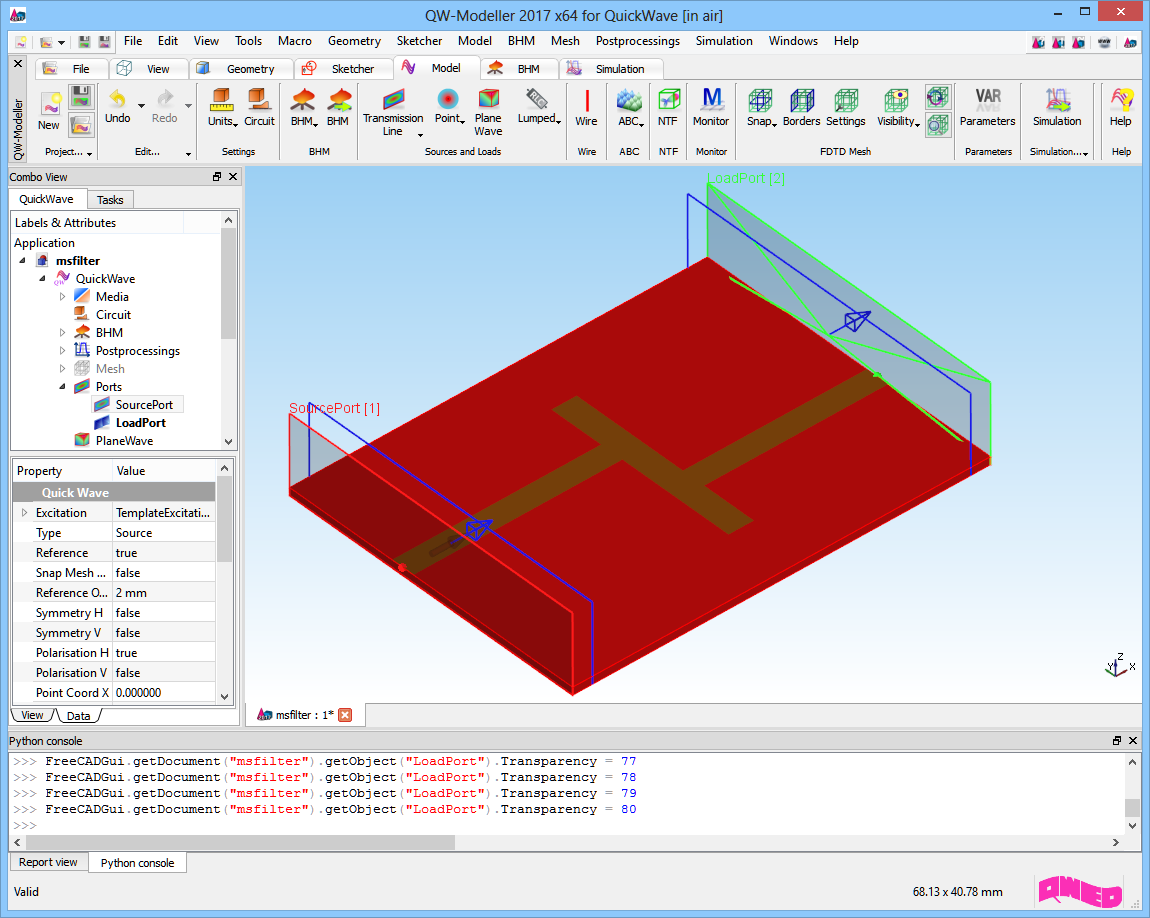This screenshot has width=1150, height=918.
Task: Switch to the View properties tab
Action: (32, 715)
